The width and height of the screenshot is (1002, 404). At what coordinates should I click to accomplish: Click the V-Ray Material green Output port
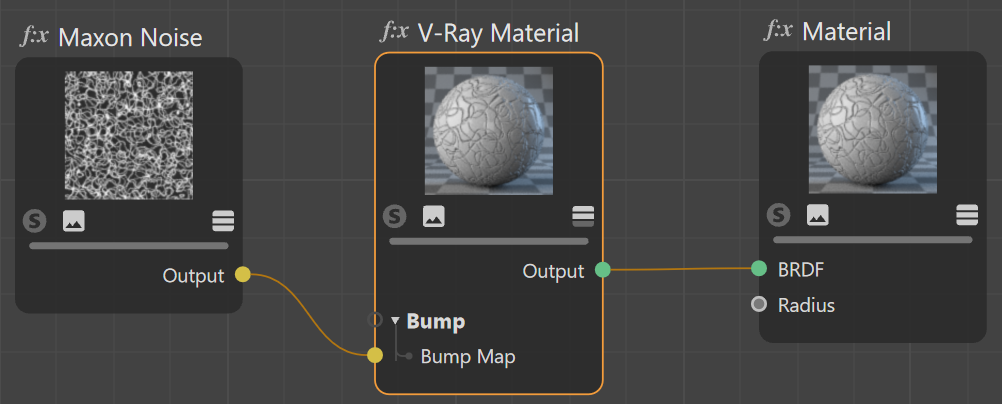tap(602, 270)
